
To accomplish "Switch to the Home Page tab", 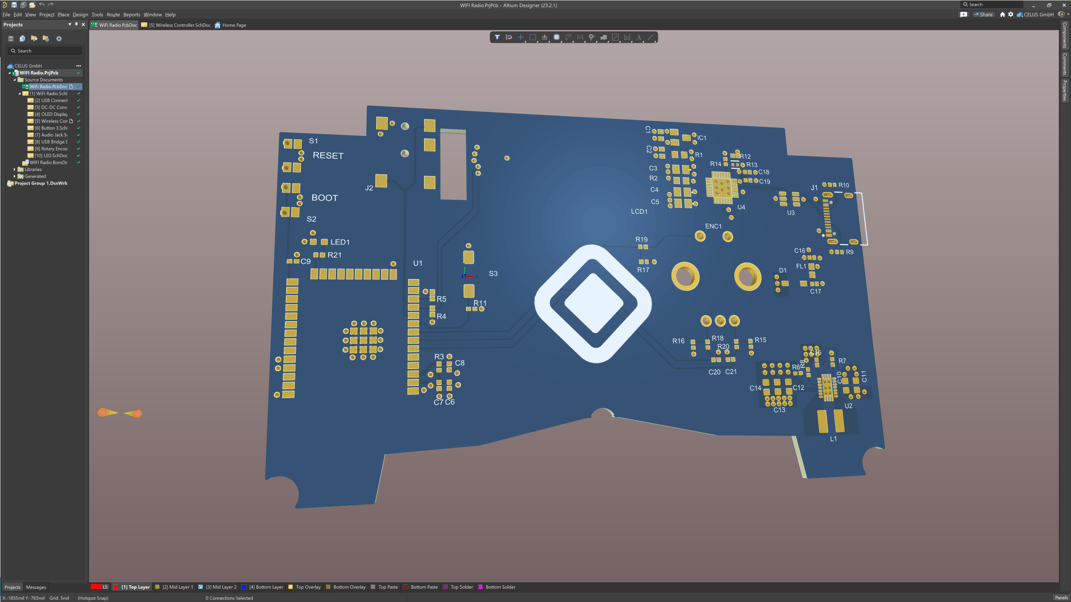I will point(230,25).
